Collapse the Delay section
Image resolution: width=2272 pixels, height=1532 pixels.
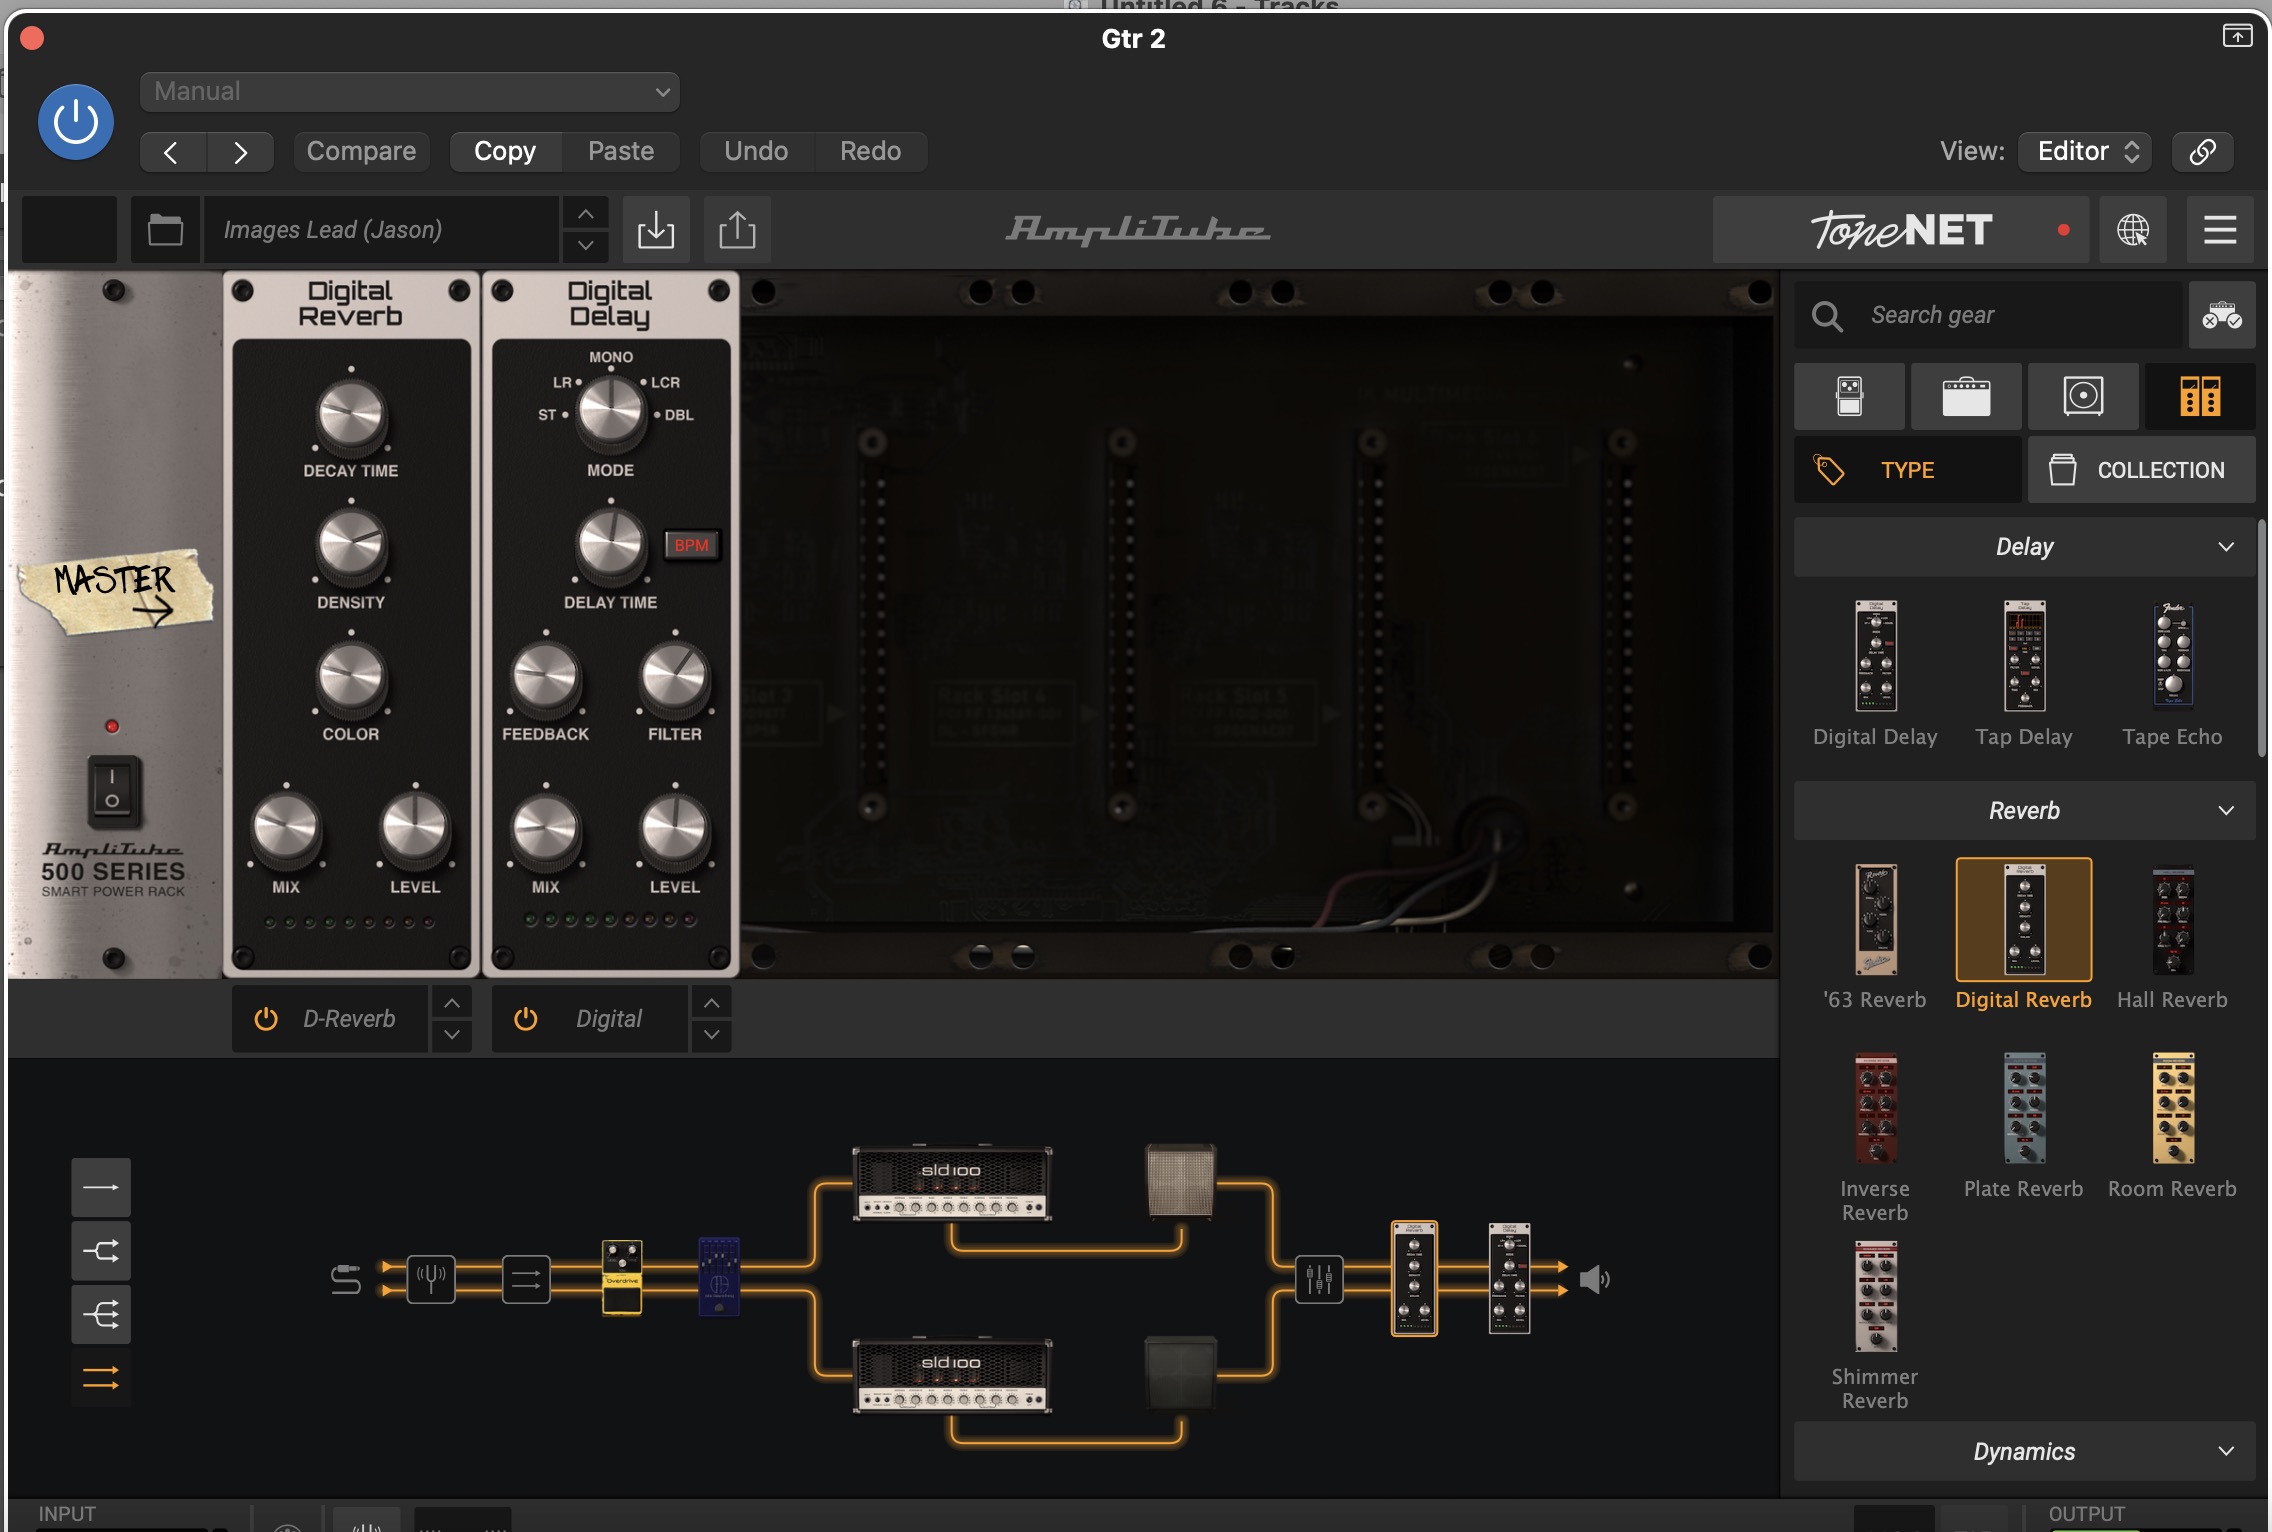2024,547
